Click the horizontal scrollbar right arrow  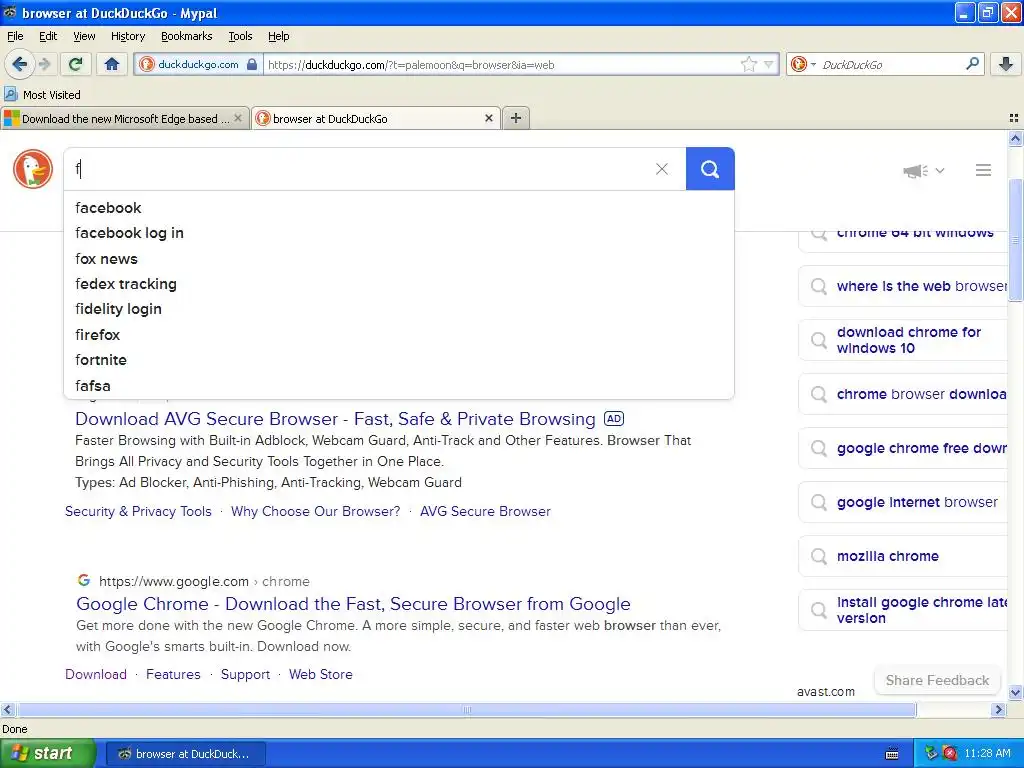click(x=998, y=709)
